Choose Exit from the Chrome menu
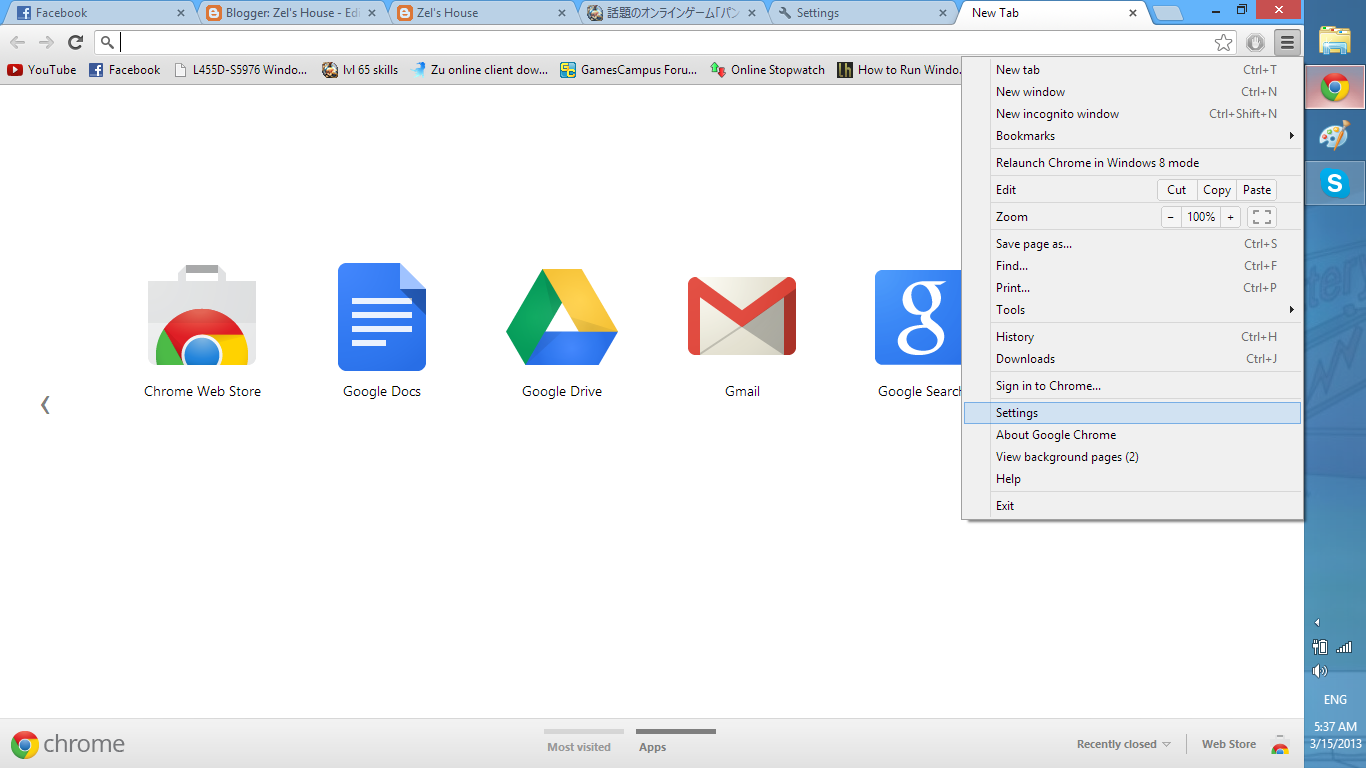The height and width of the screenshot is (768, 1366). (1133, 506)
